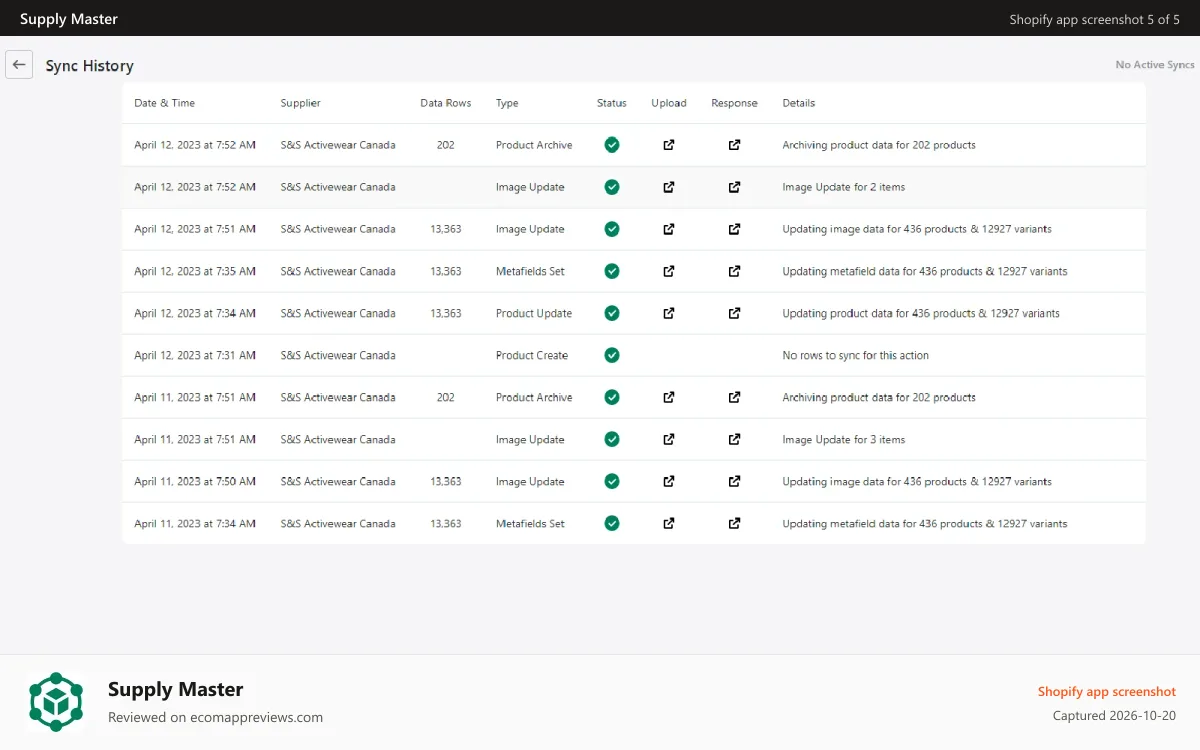Screen dimensions: 1200x750
Task: Click the 13,363 data rows value in Product Update row
Action: [446, 313]
